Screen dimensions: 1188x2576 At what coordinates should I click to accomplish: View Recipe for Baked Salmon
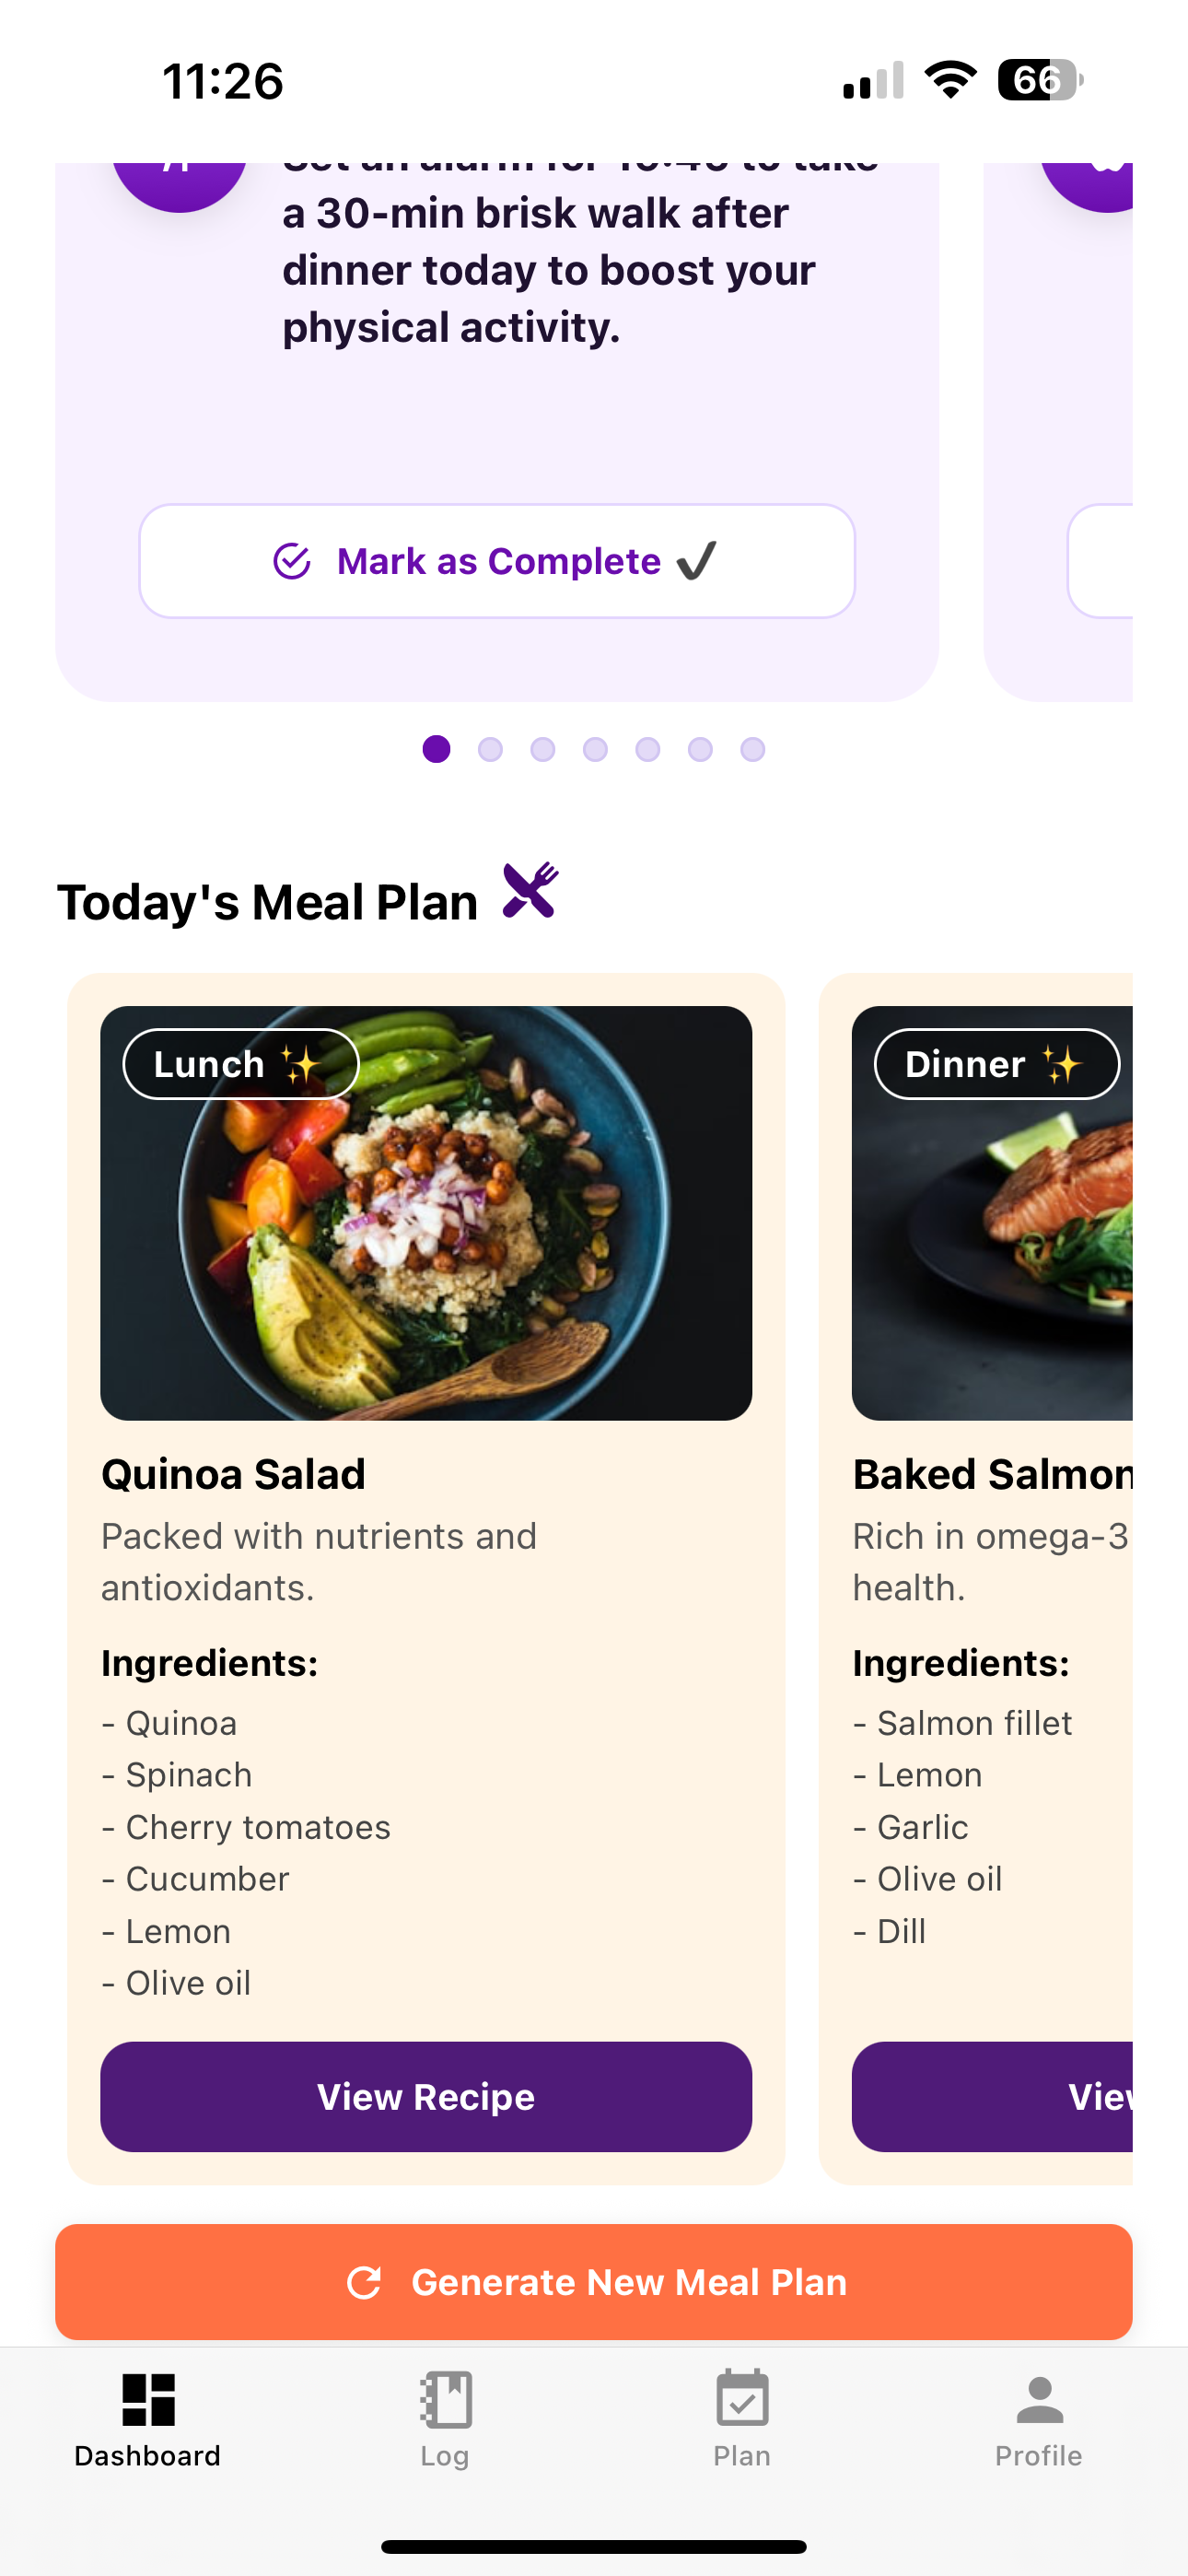coord(992,2096)
